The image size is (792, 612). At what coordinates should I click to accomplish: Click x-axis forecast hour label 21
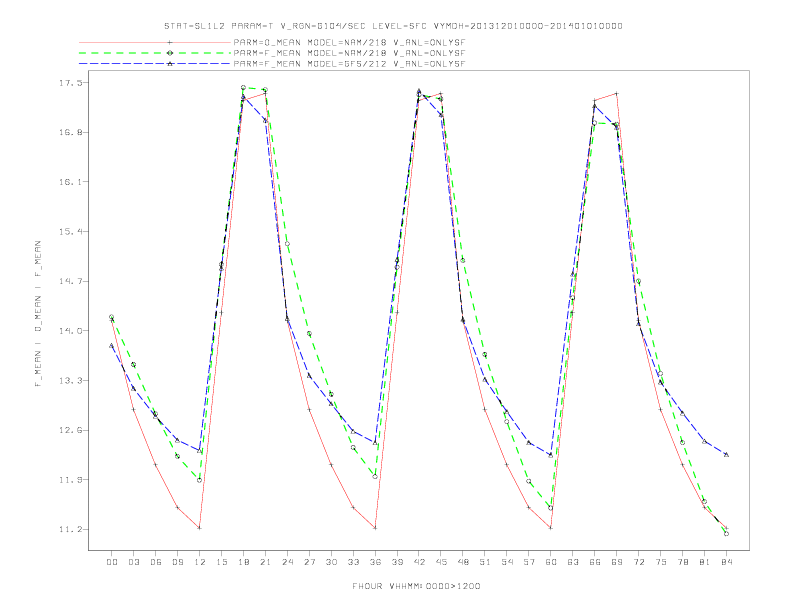265,562
